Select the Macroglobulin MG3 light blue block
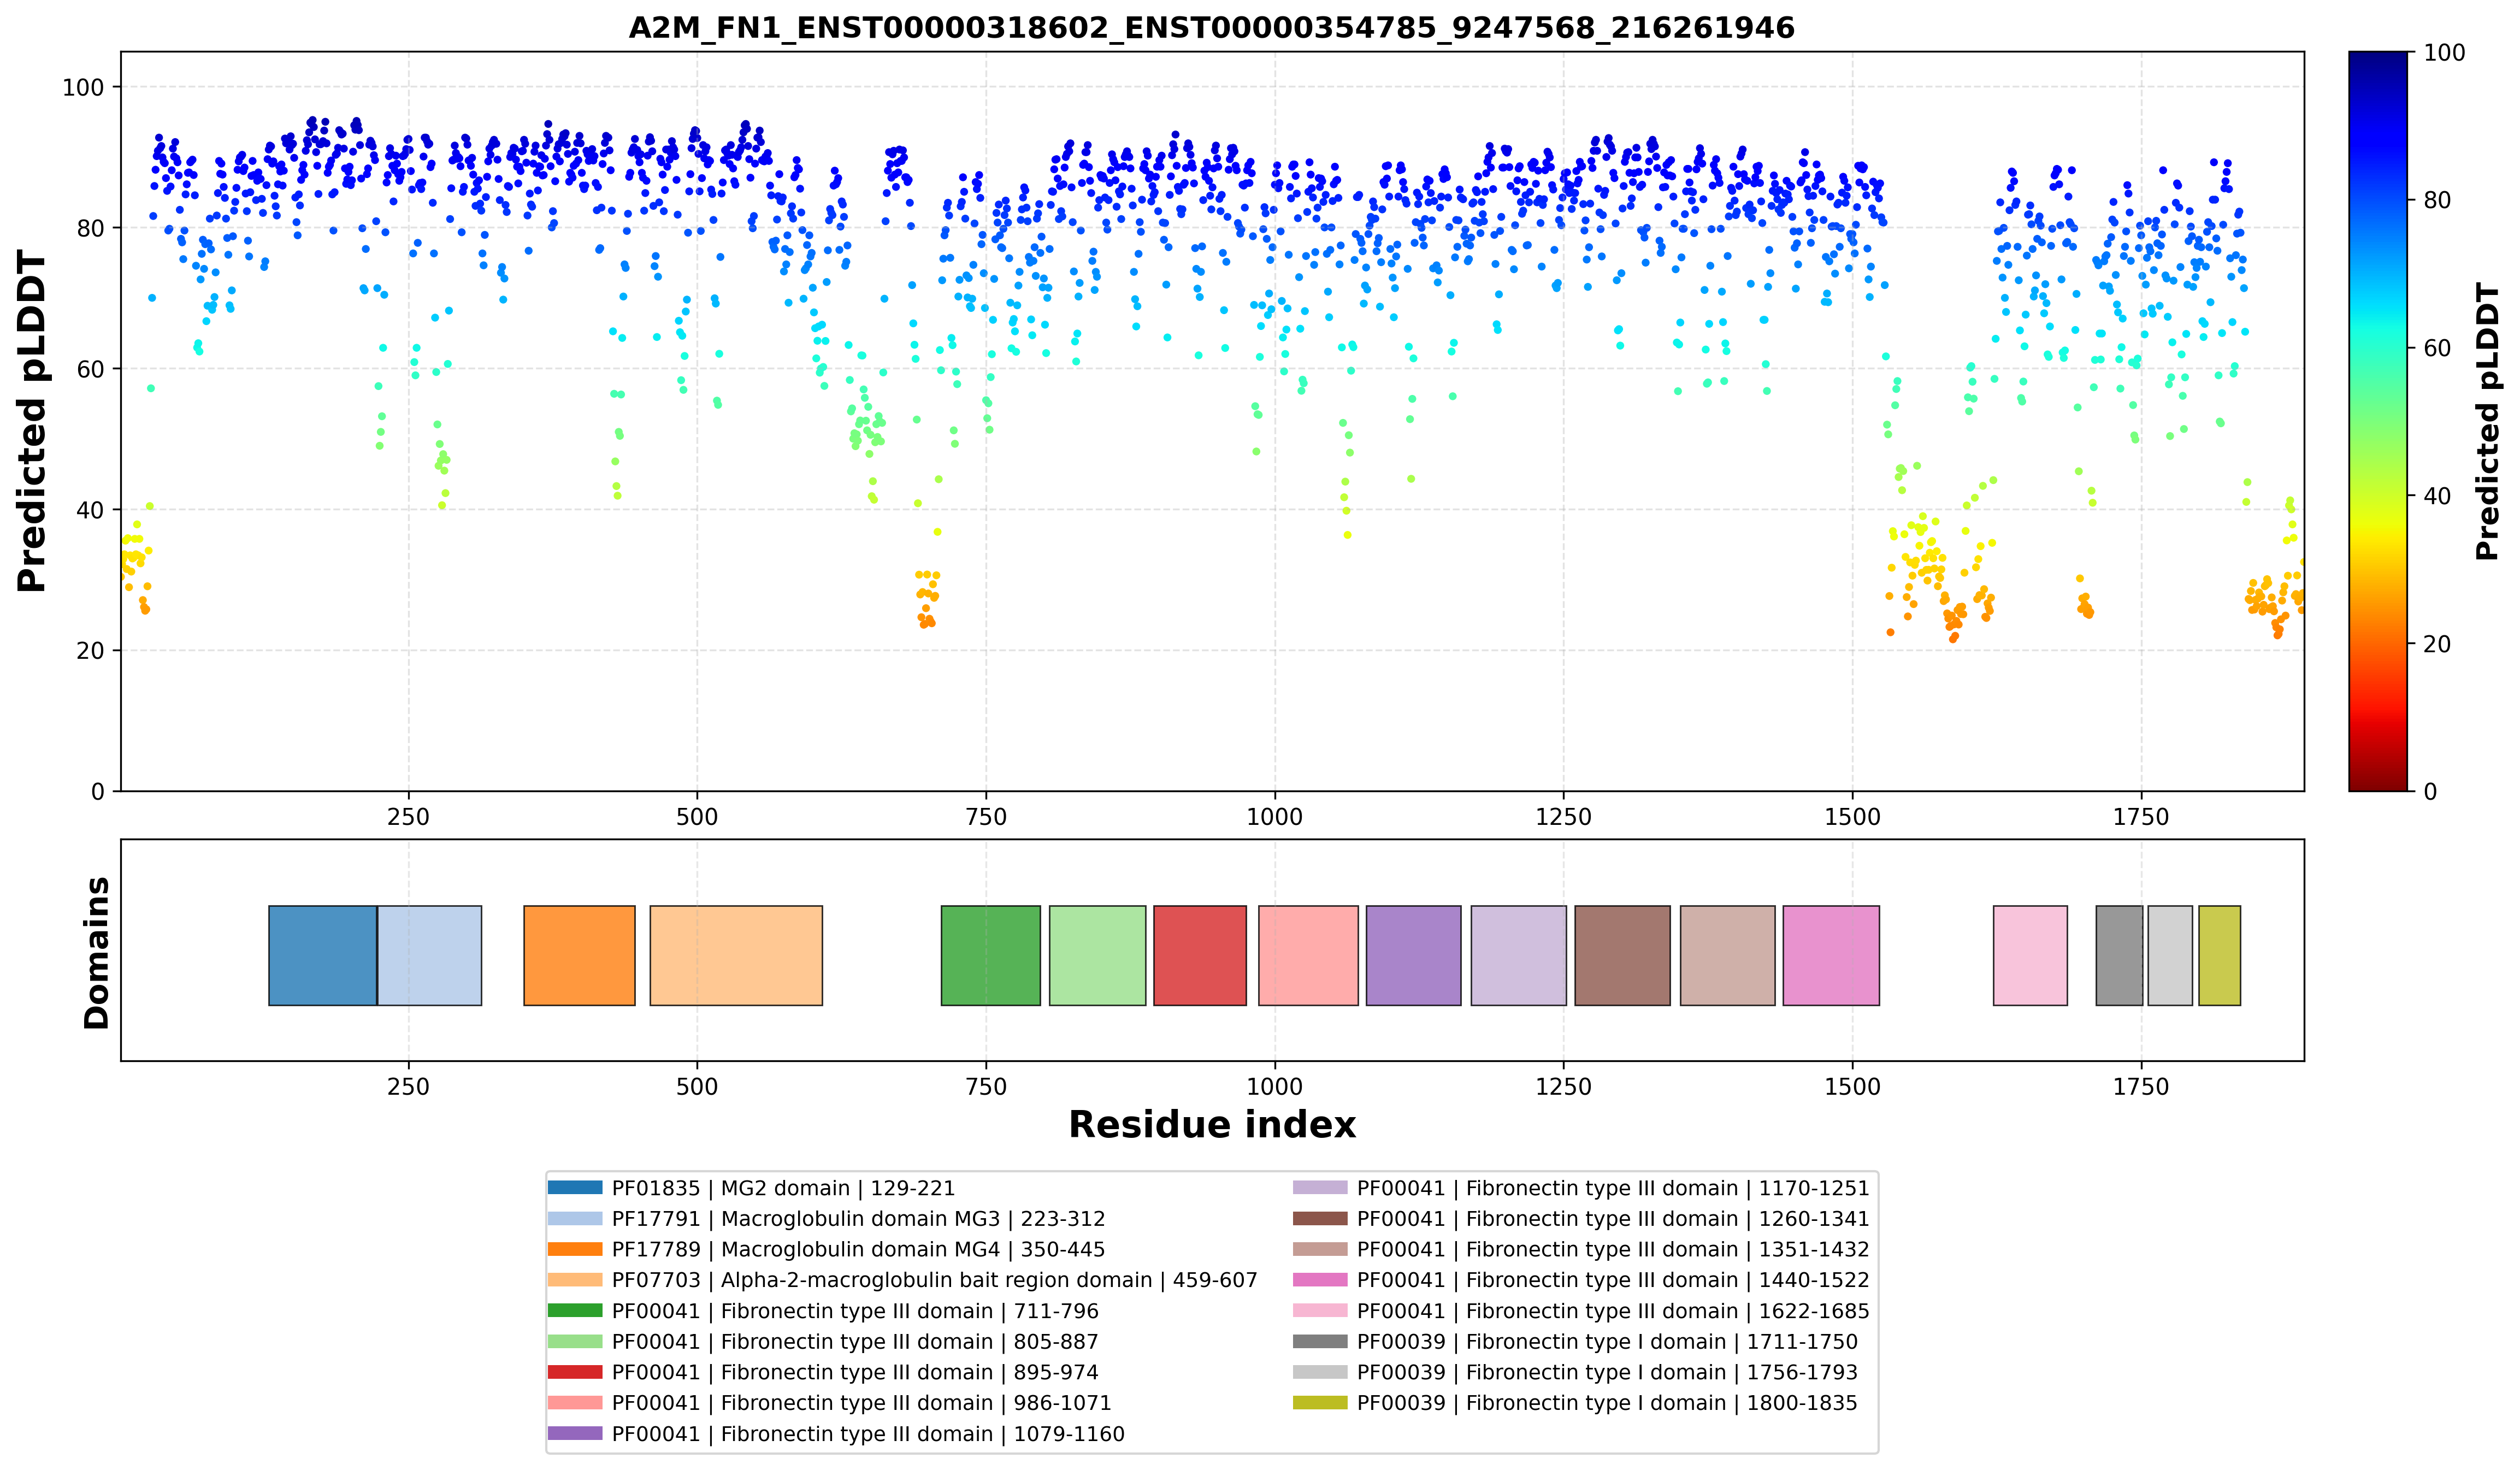This screenshot has width=2520, height=1470. (x=430, y=955)
